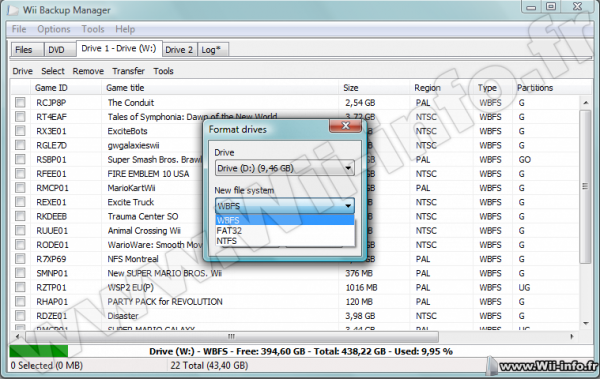Image resolution: width=600 pixels, height=379 pixels.
Task: Click the UG partitions cell for RZTP01
Action: (x=524, y=288)
